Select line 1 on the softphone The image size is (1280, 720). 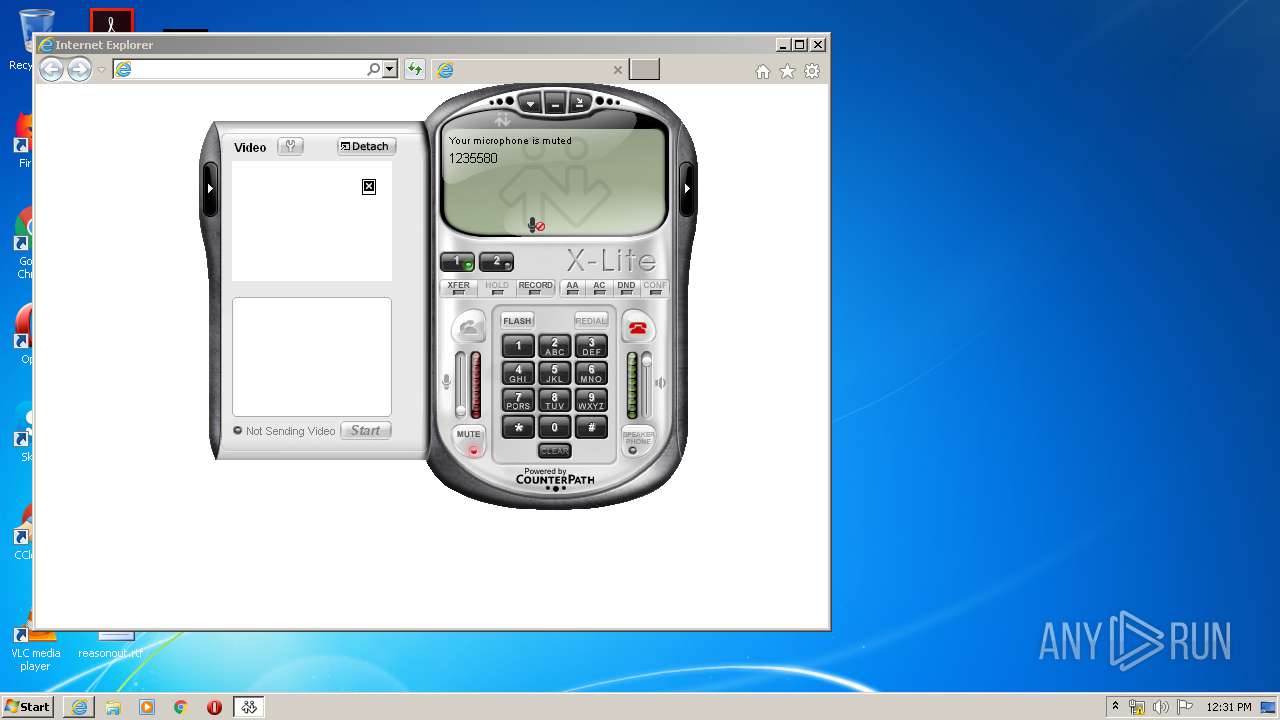457,262
